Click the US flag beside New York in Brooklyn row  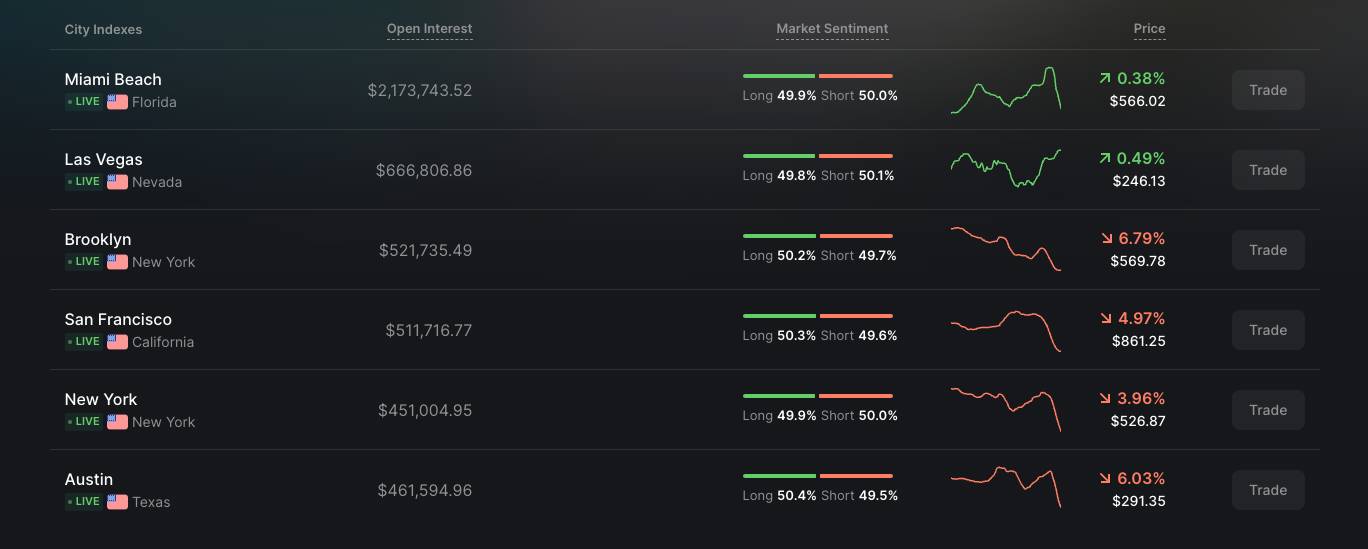pos(117,262)
